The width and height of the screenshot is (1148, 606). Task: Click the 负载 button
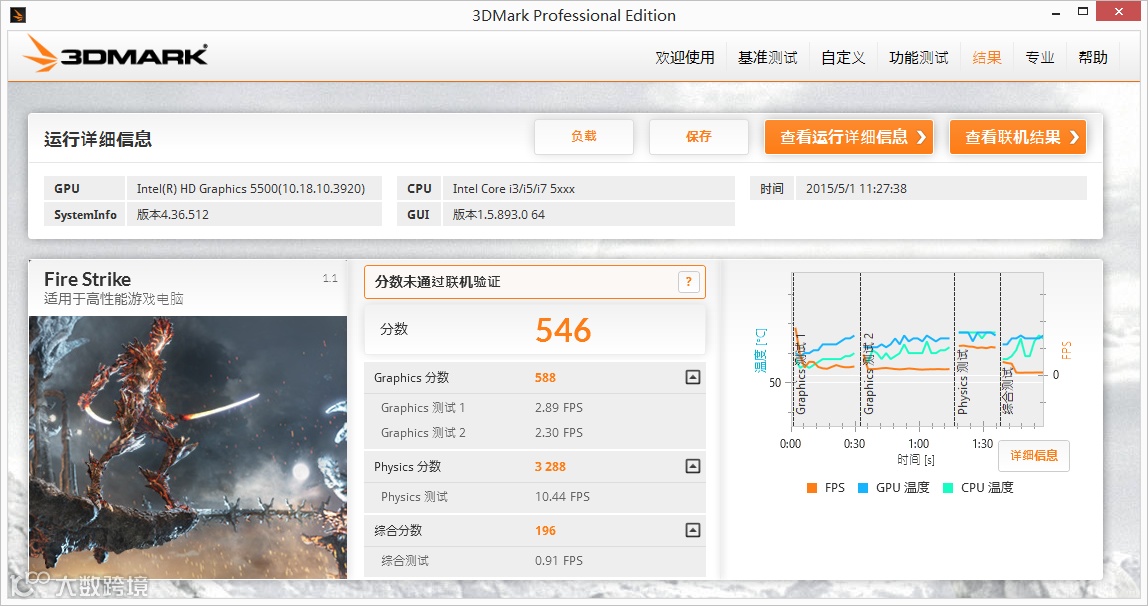584,137
